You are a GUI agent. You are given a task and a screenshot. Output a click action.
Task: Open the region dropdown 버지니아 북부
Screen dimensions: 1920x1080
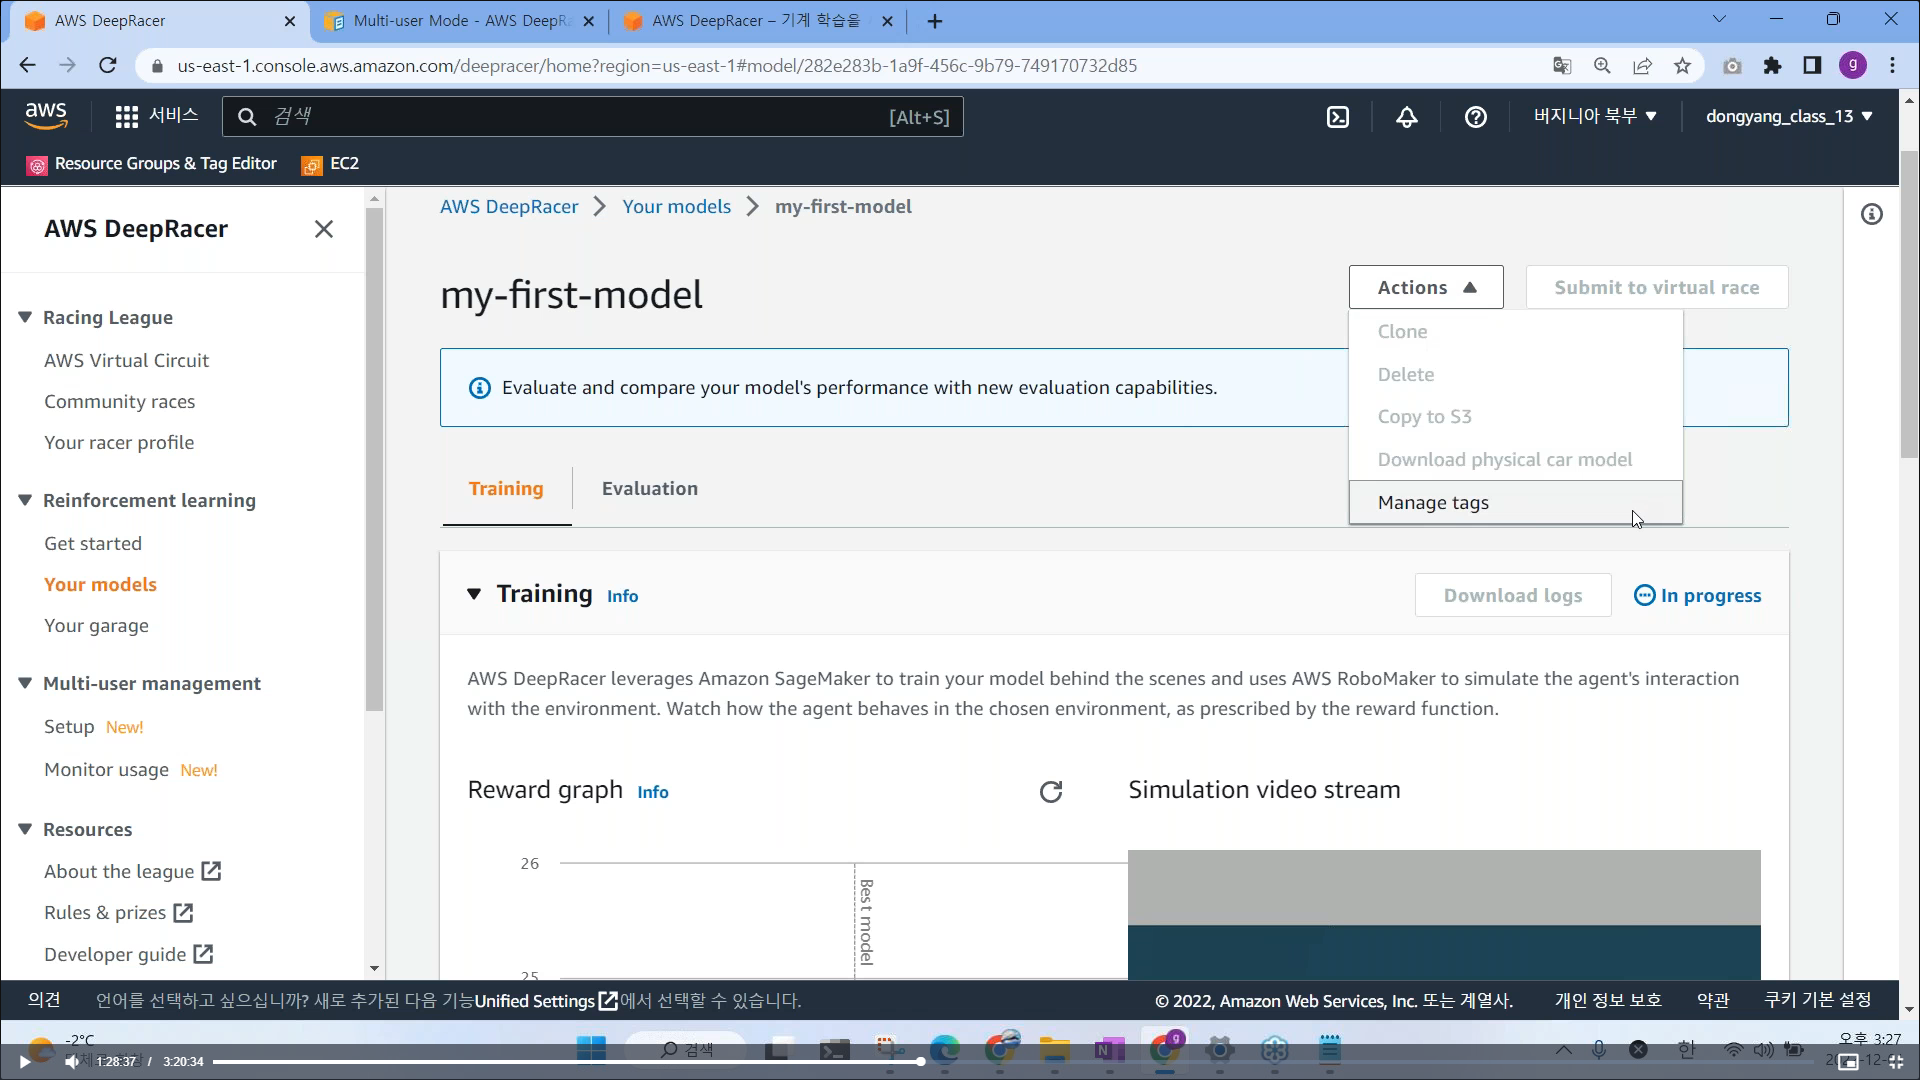tap(1595, 116)
